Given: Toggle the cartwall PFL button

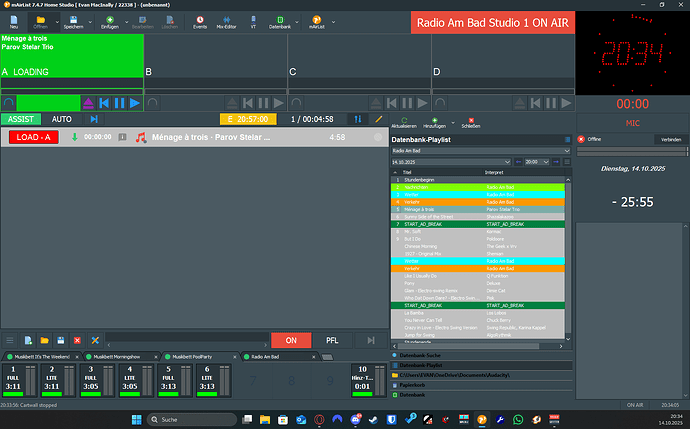Looking at the screenshot, I should point(332,341).
